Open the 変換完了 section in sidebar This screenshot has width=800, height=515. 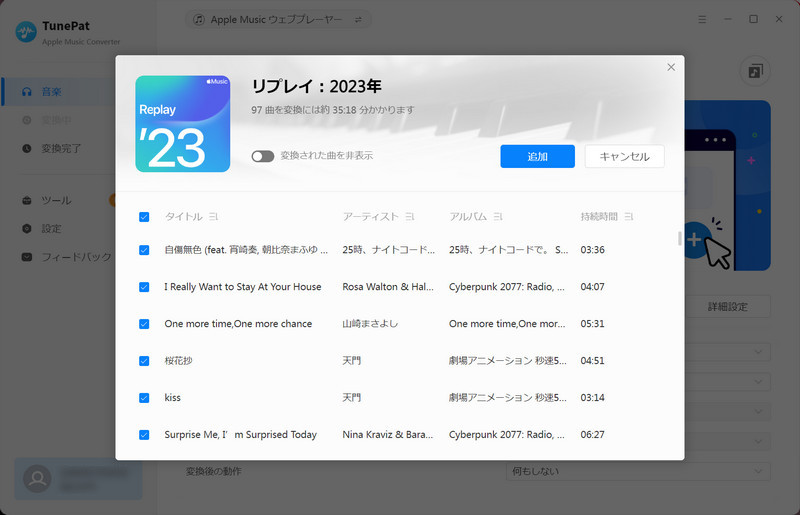tap(59, 149)
